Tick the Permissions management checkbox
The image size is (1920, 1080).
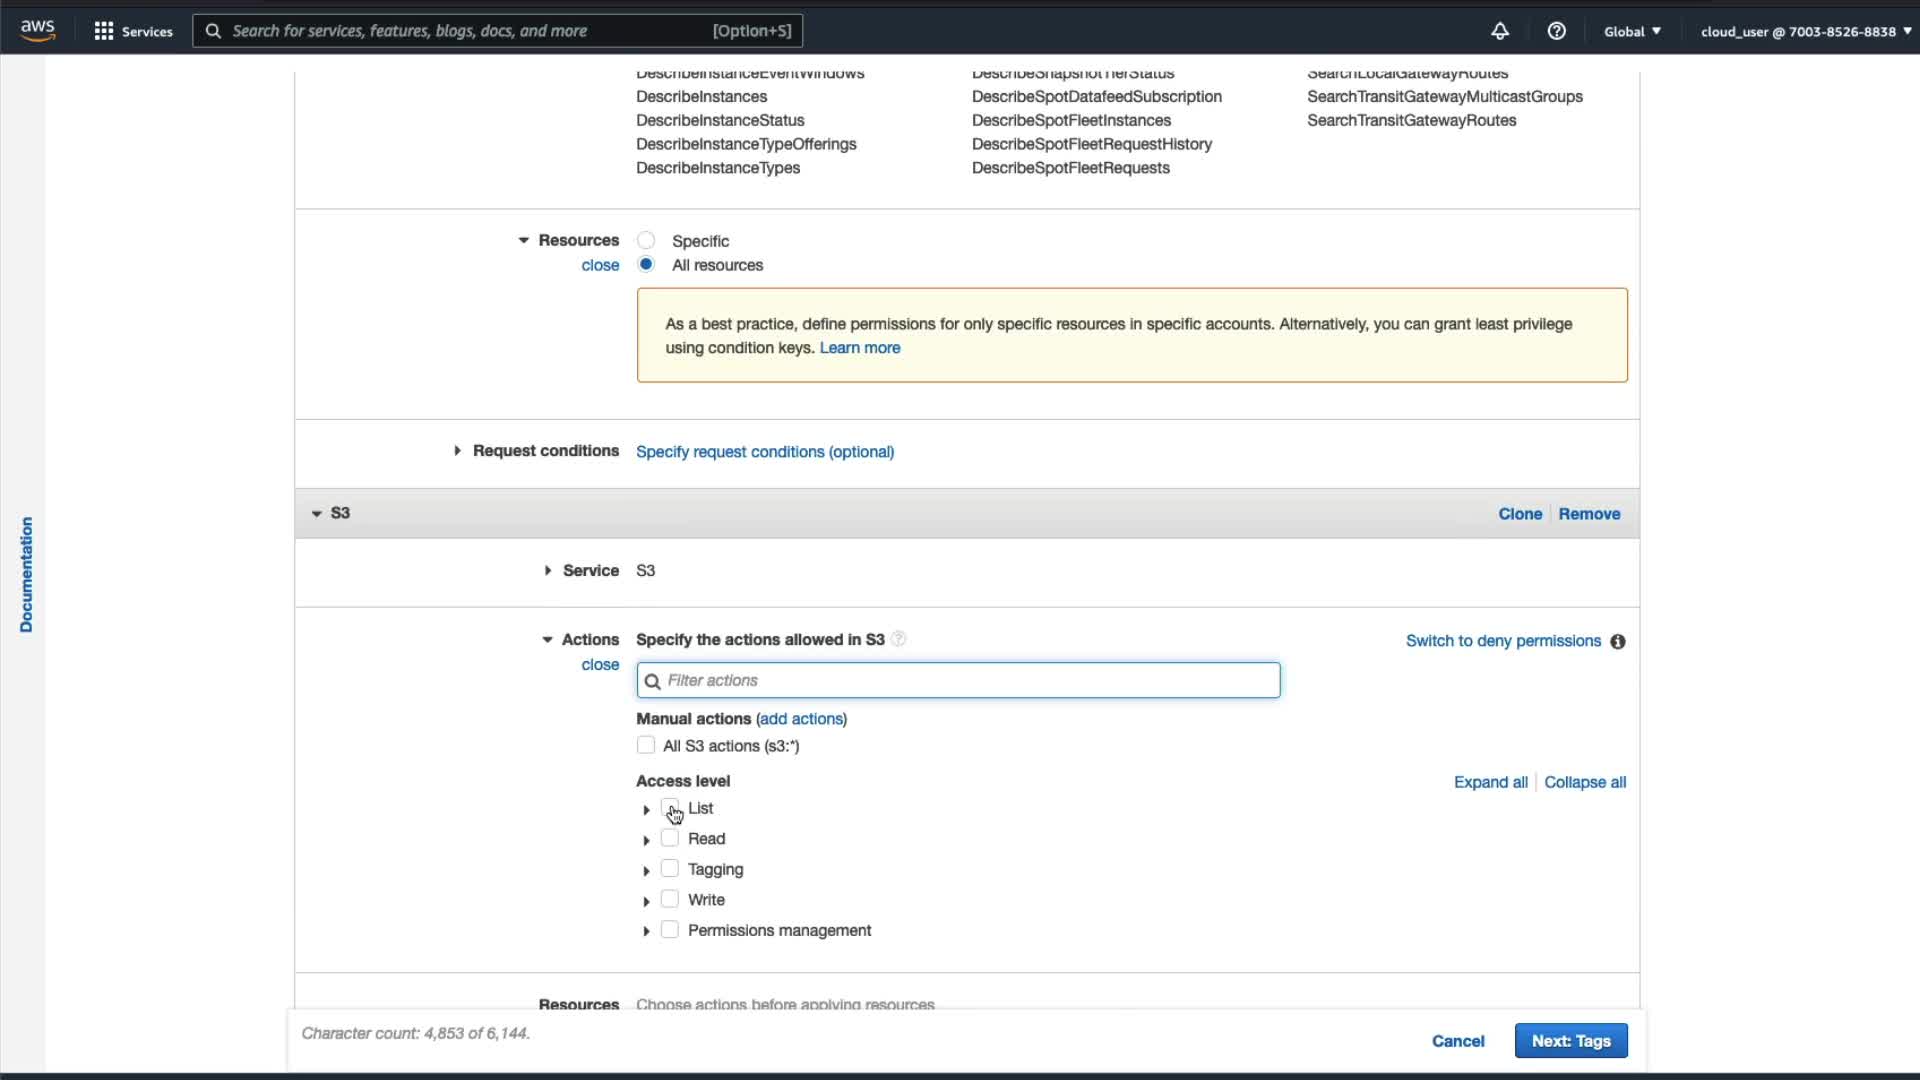pos(670,930)
